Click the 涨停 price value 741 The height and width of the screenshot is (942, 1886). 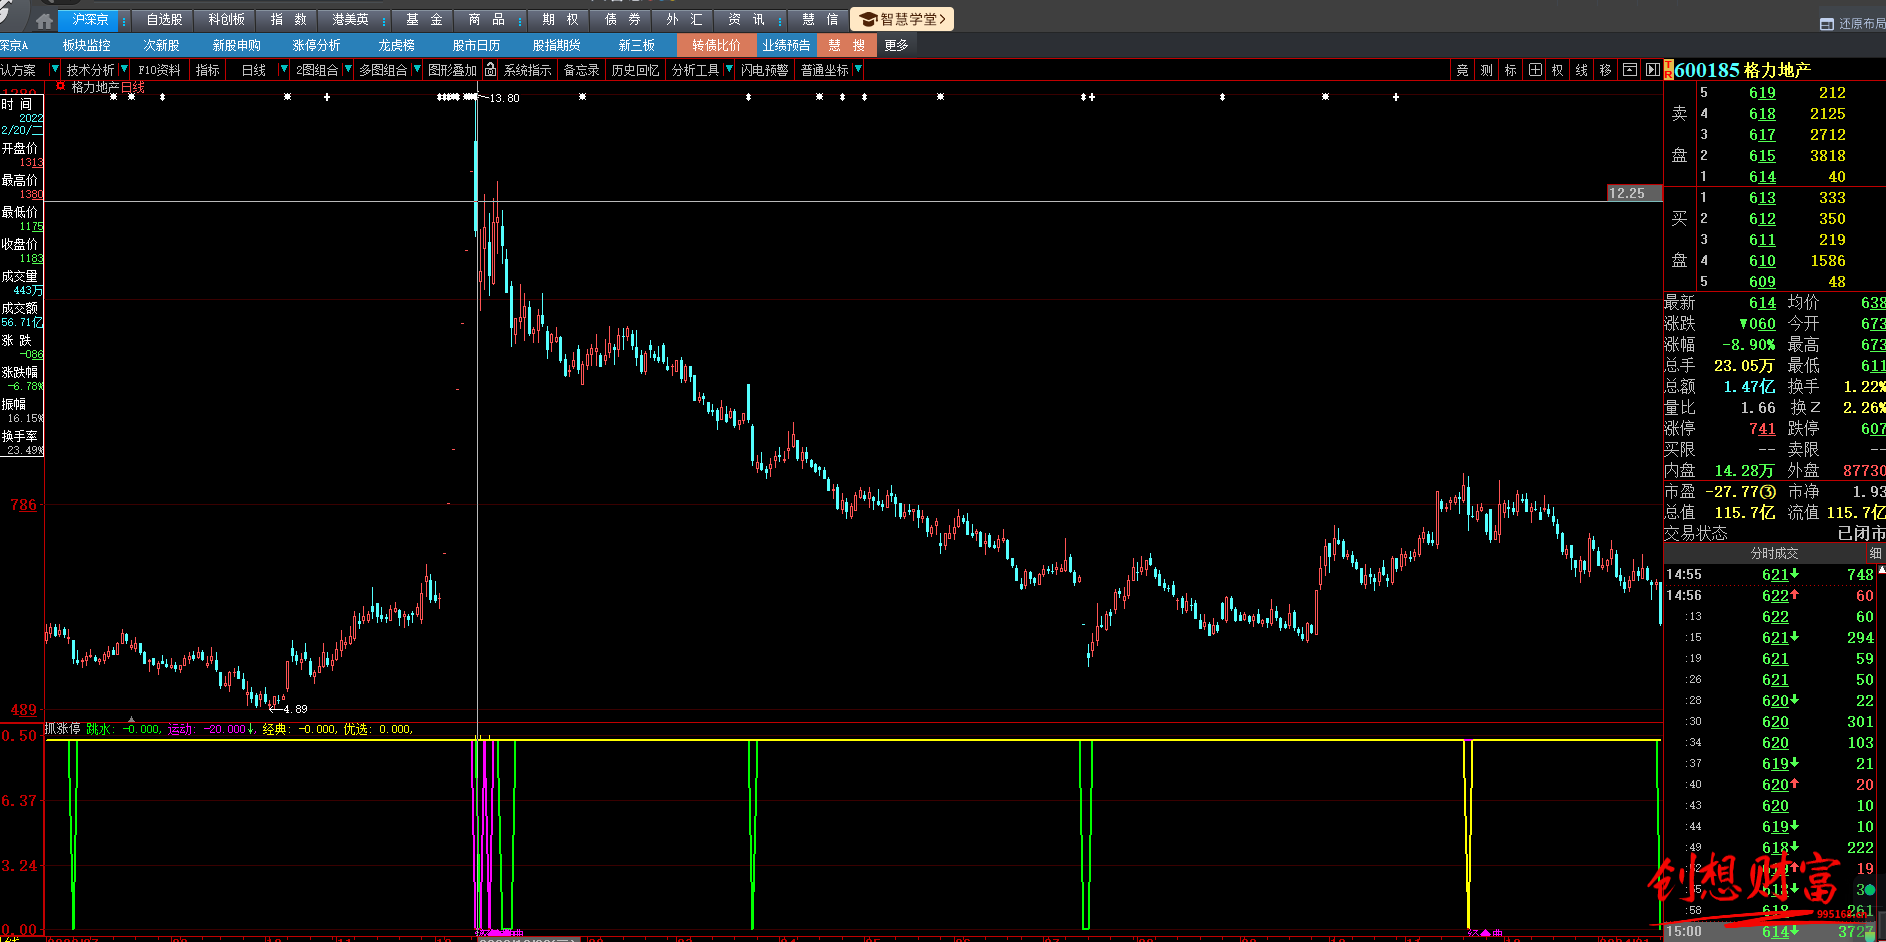click(1762, 429)
